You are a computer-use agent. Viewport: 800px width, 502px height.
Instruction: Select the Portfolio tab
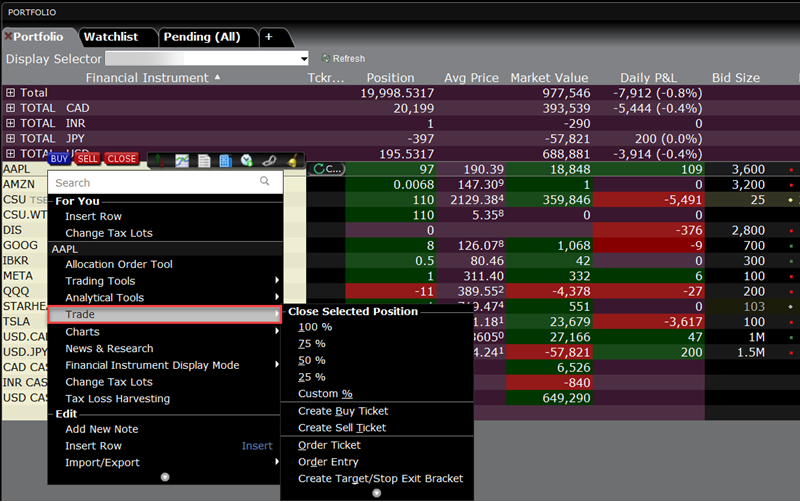pos(38,37)
